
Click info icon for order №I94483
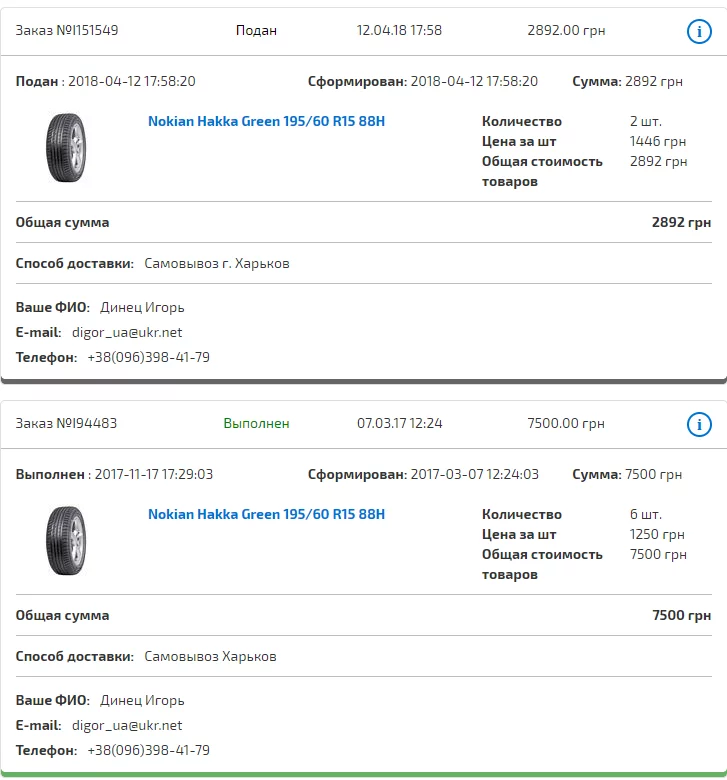(x=699, y=424)
